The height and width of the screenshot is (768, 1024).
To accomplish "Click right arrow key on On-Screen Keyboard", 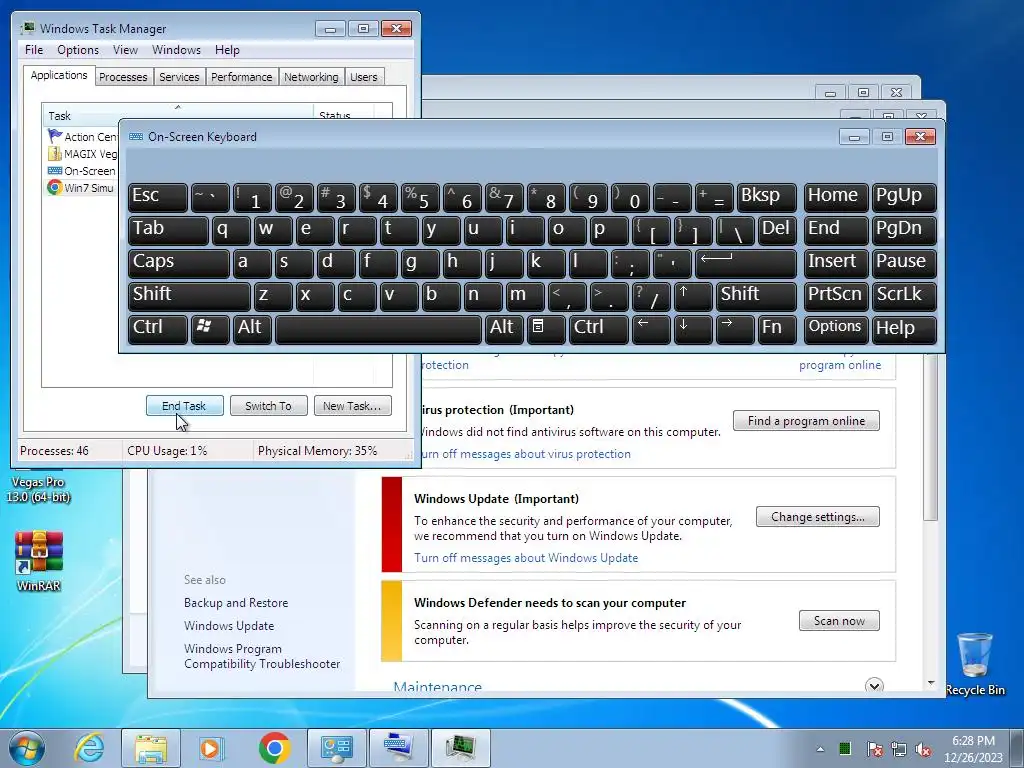I will coord(735,328).
